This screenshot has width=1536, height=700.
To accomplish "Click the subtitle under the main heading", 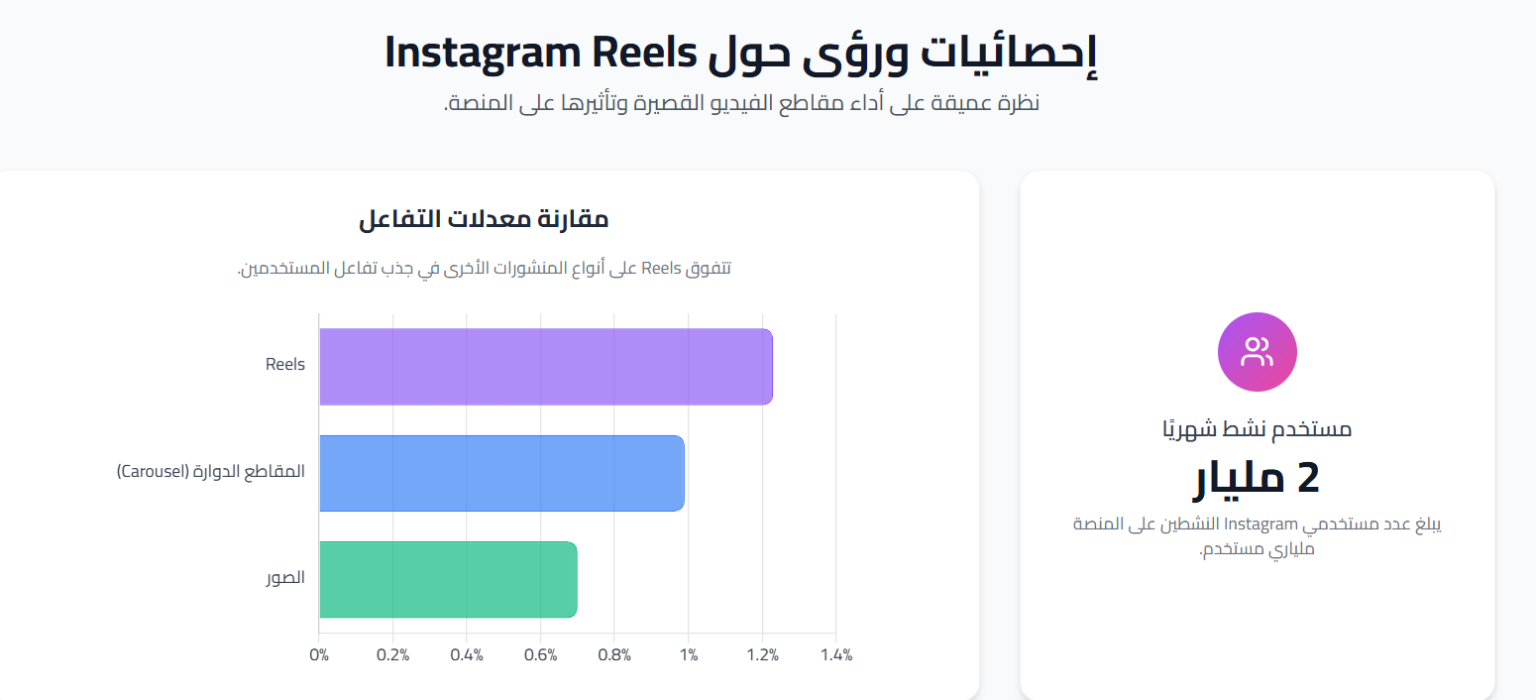I will [741, 103].
